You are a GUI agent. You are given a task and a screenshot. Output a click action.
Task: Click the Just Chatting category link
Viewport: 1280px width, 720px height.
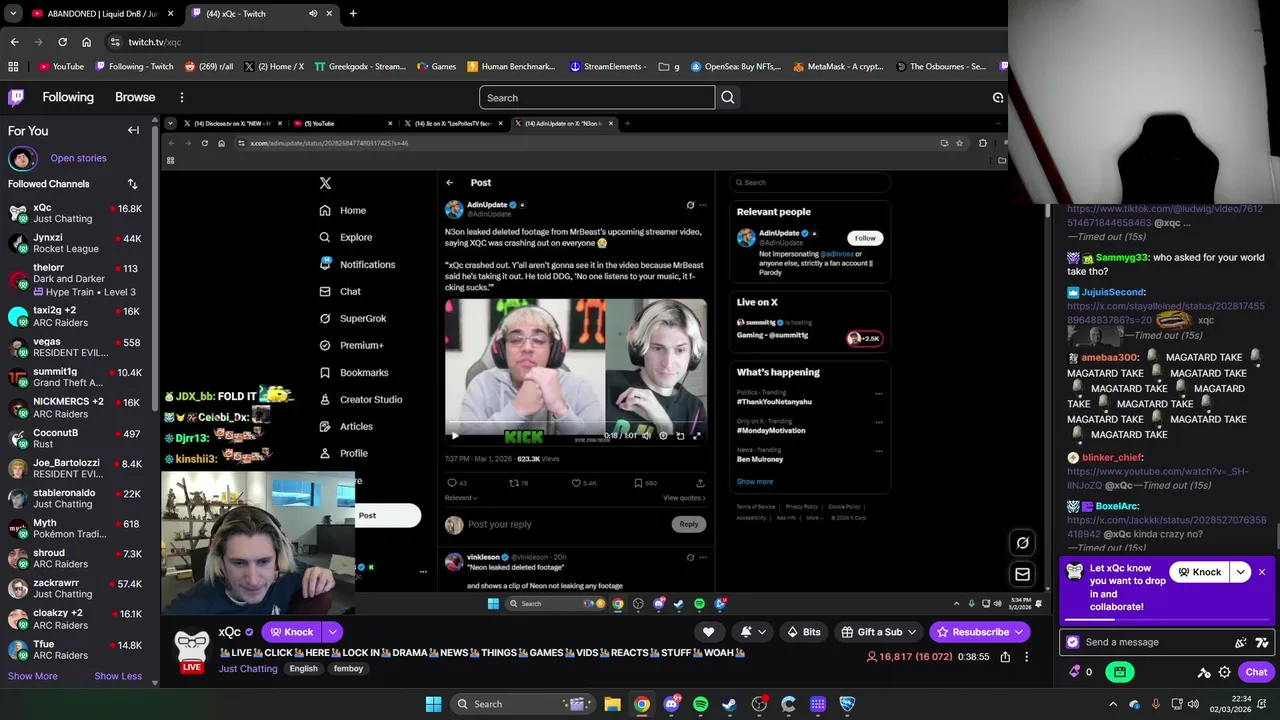pos(248,669)
